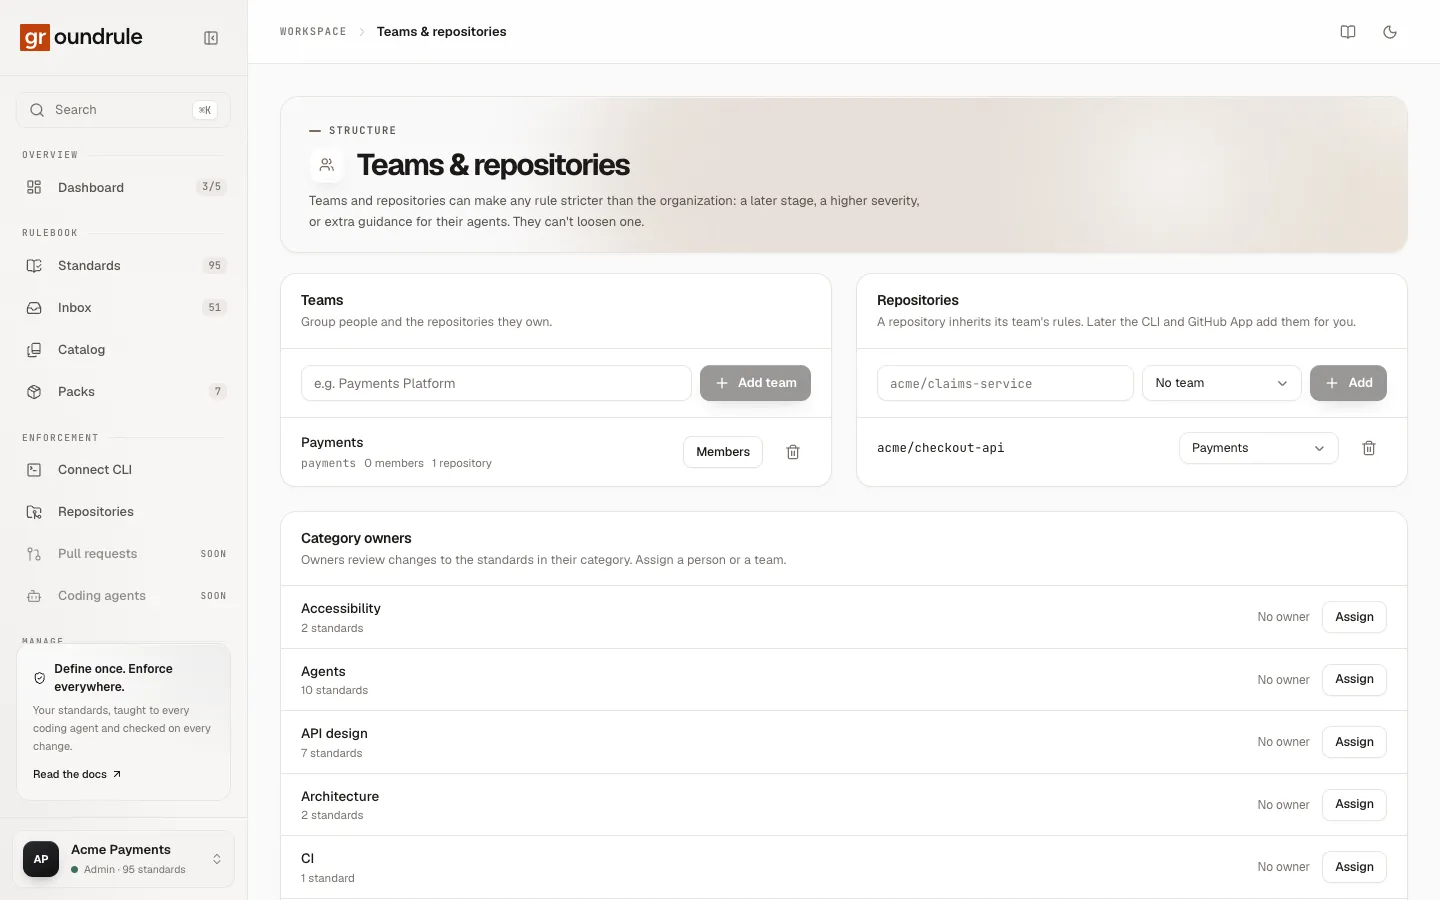Click the Connect CLI terminal icon
This screenshot has width=1440, height=900.
tap(34, 470)
